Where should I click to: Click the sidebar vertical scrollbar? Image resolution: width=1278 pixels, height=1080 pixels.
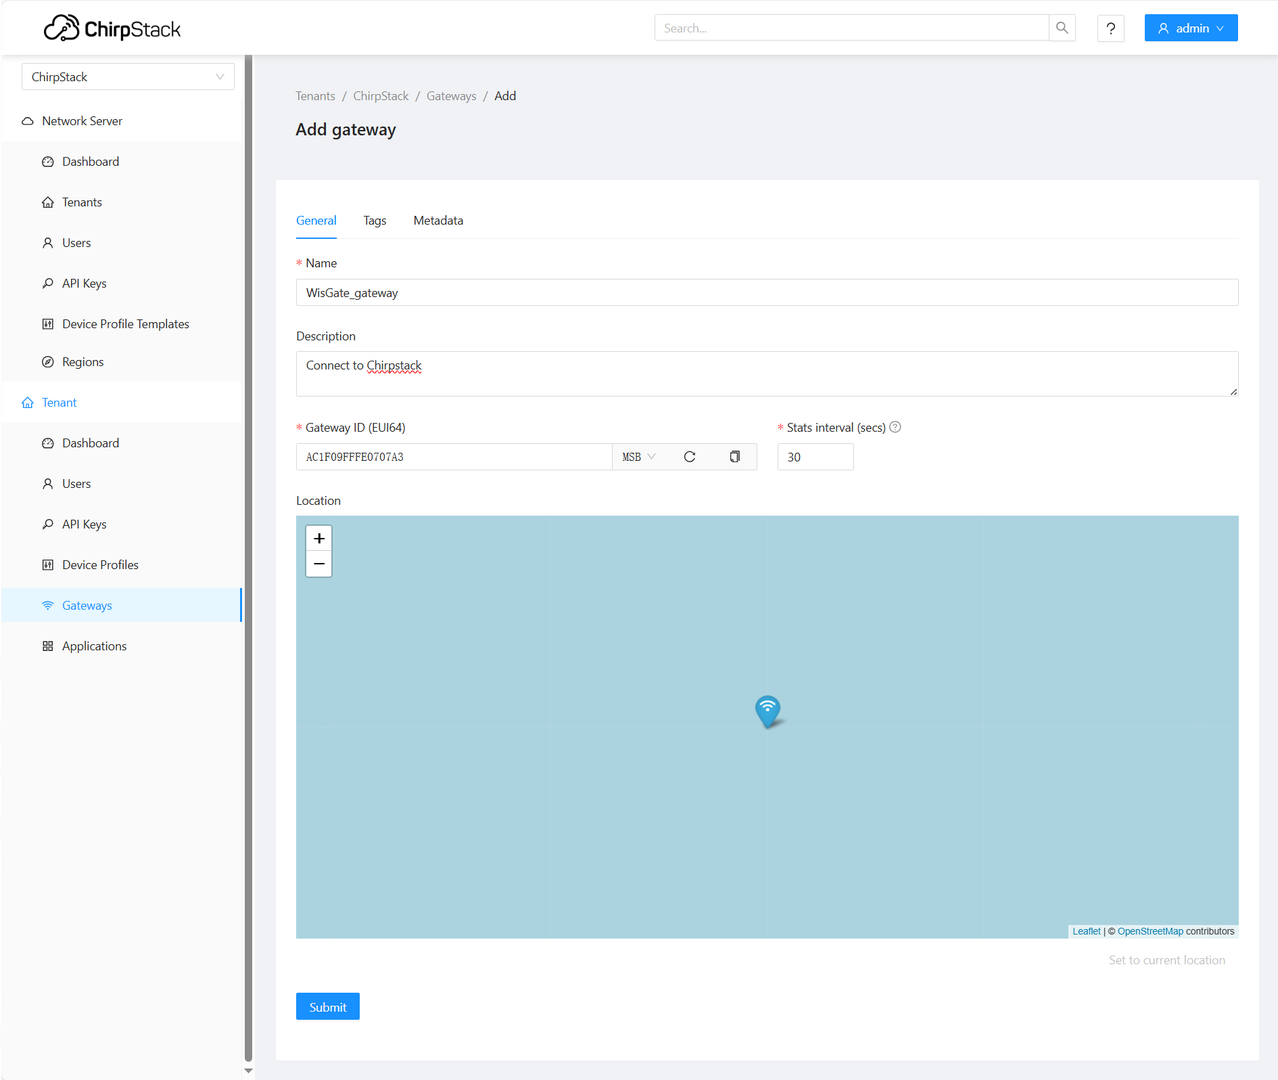click(x=248, y=558)
